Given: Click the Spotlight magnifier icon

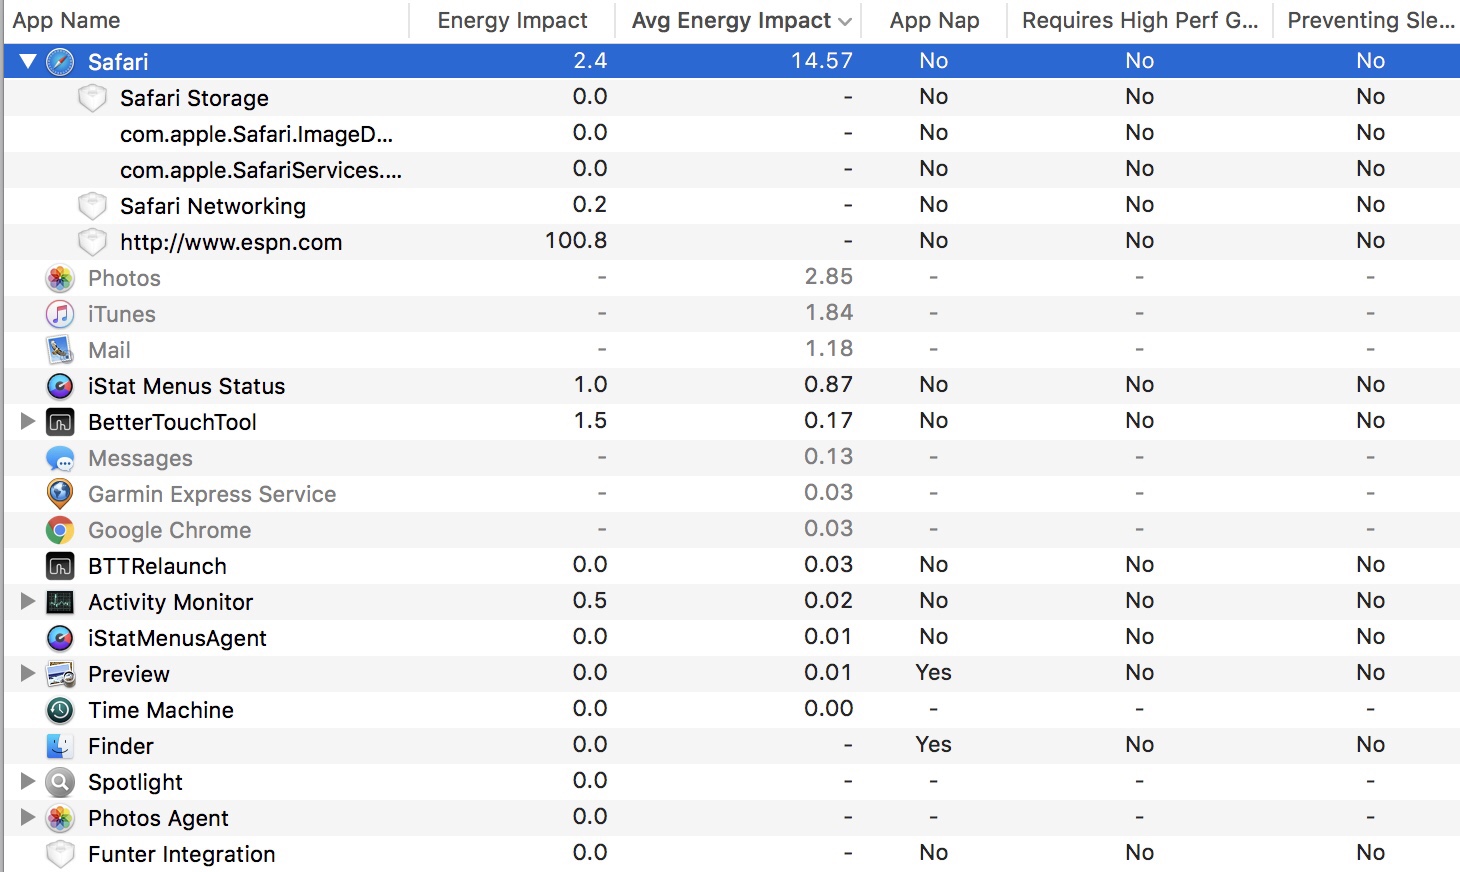Looking at the screenshot, I should point(60,782).
